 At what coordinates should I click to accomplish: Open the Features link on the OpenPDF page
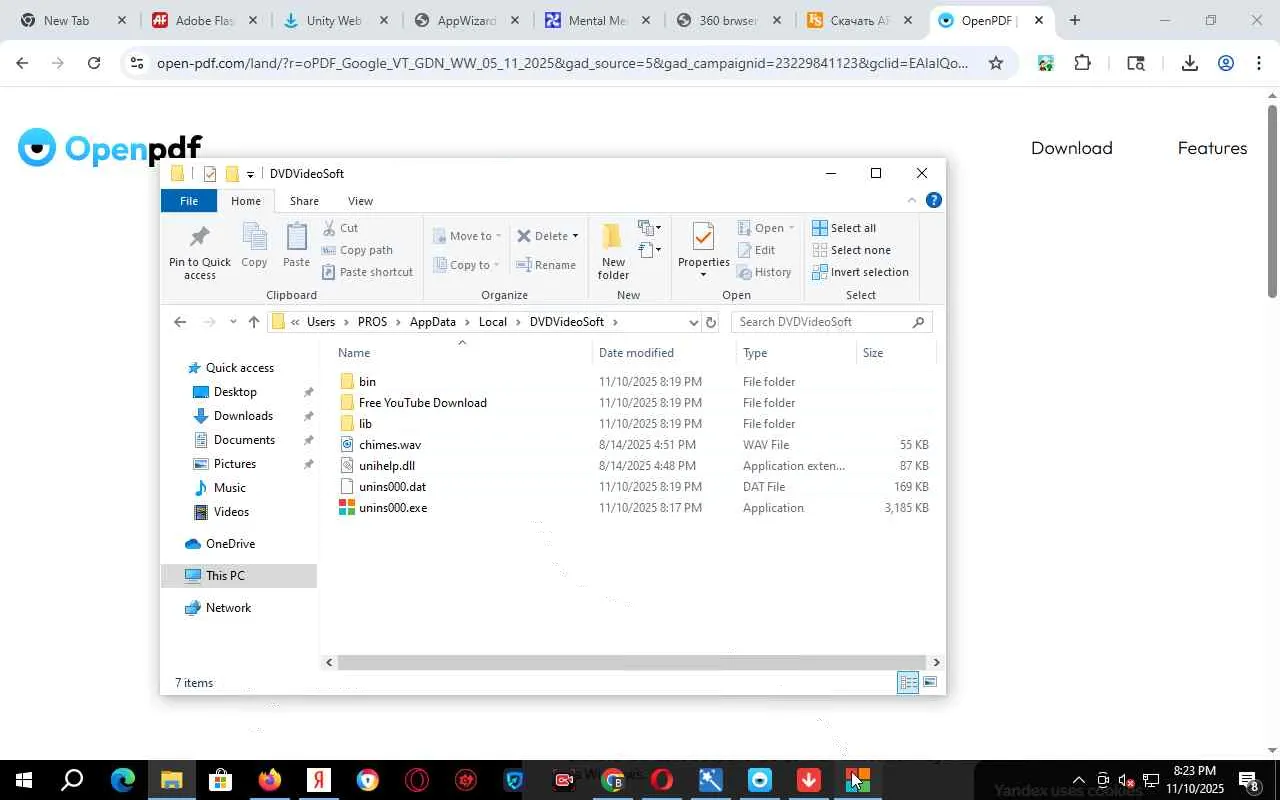pyautogui.click(x=1212, y=148)
